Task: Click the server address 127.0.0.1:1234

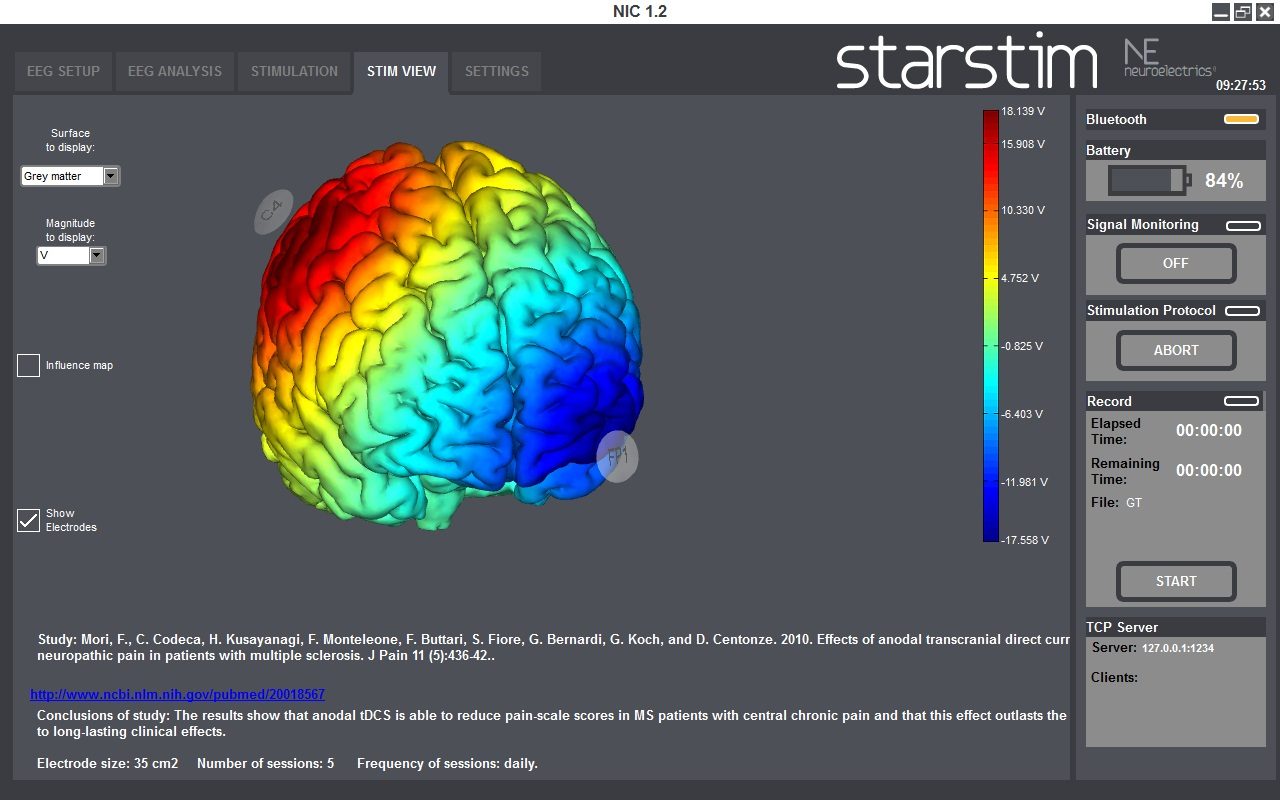Action: click(1177, 648)
